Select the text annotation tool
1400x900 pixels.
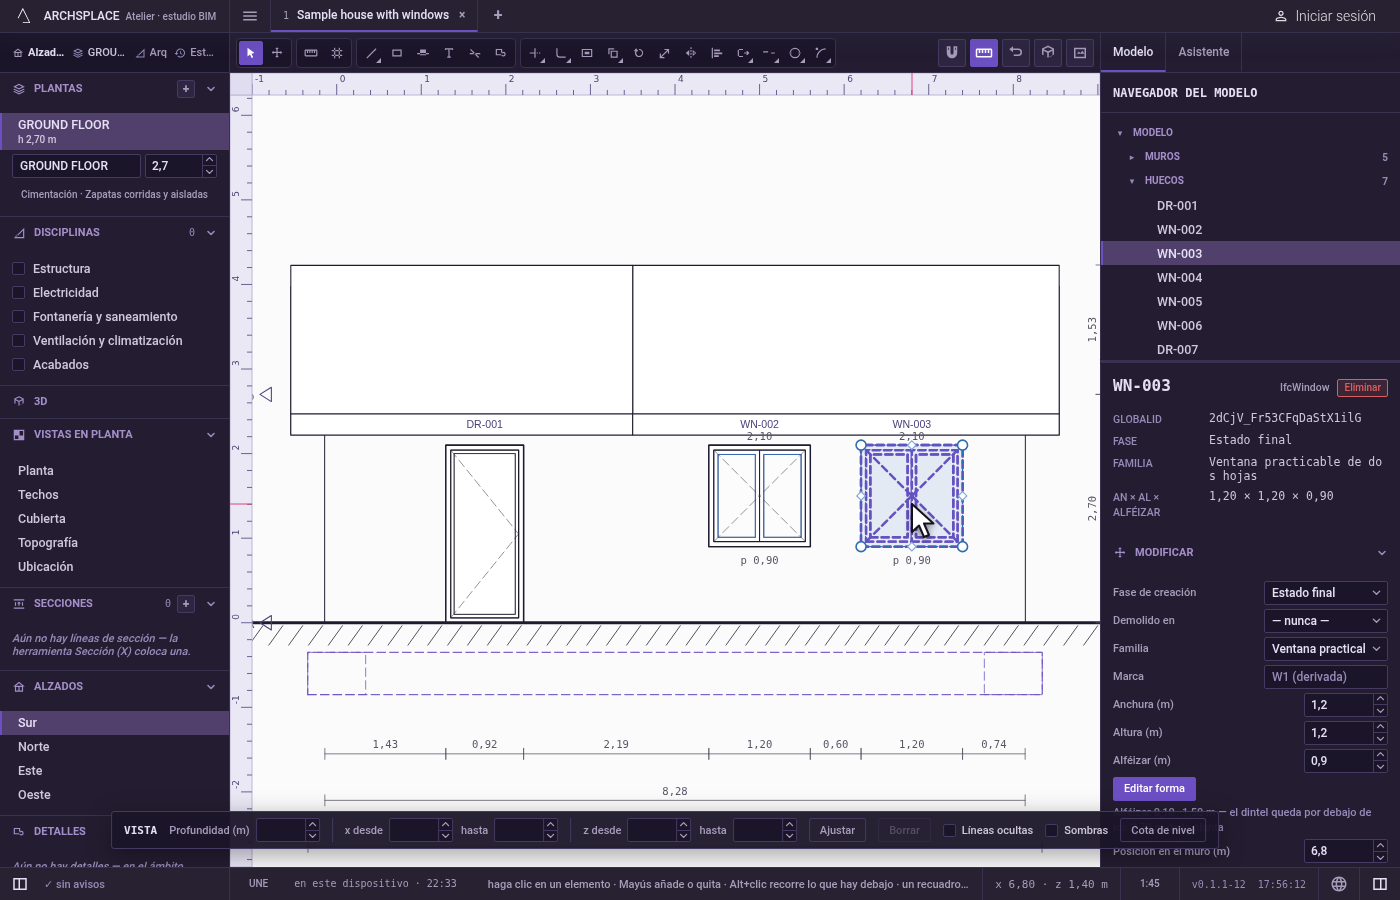tap(449, 53)
